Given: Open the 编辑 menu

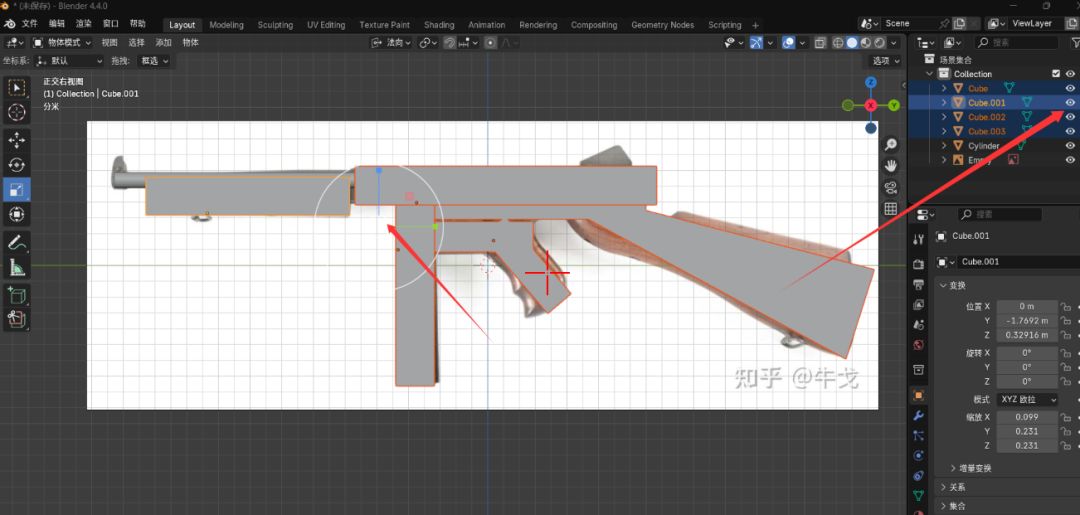Looking at the screenshot, I should pos(57,23).
